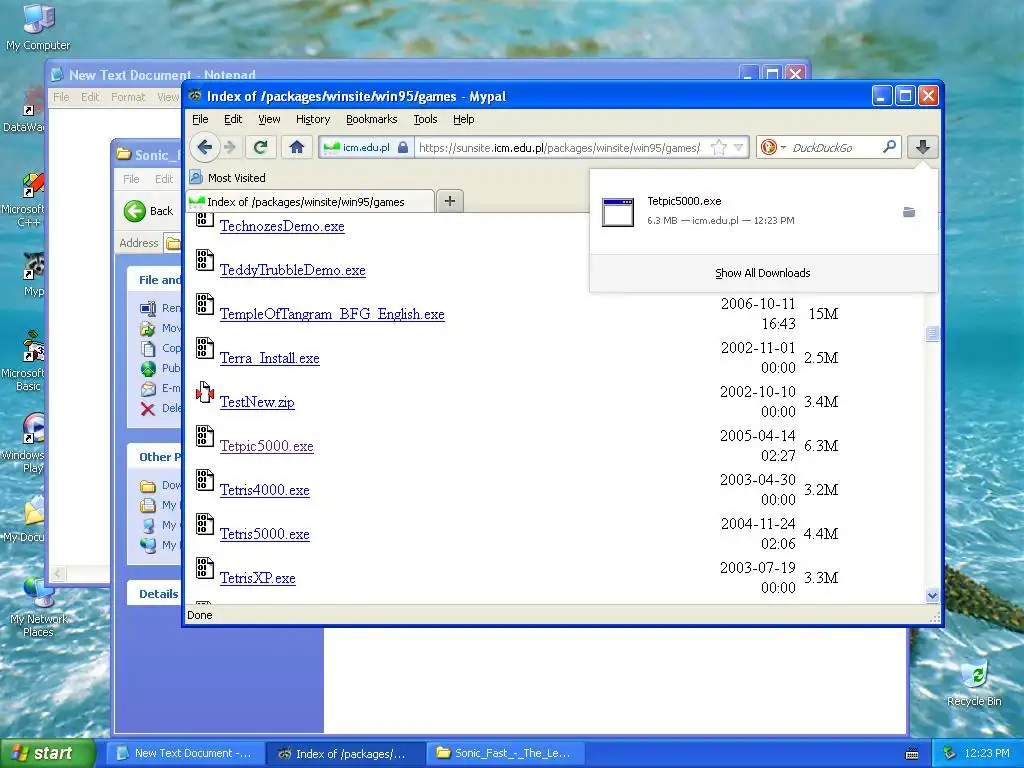This screenshot has height=768, width=1024.
Task: Open the History menu in Mypal
Action: [x=313, y=119]
